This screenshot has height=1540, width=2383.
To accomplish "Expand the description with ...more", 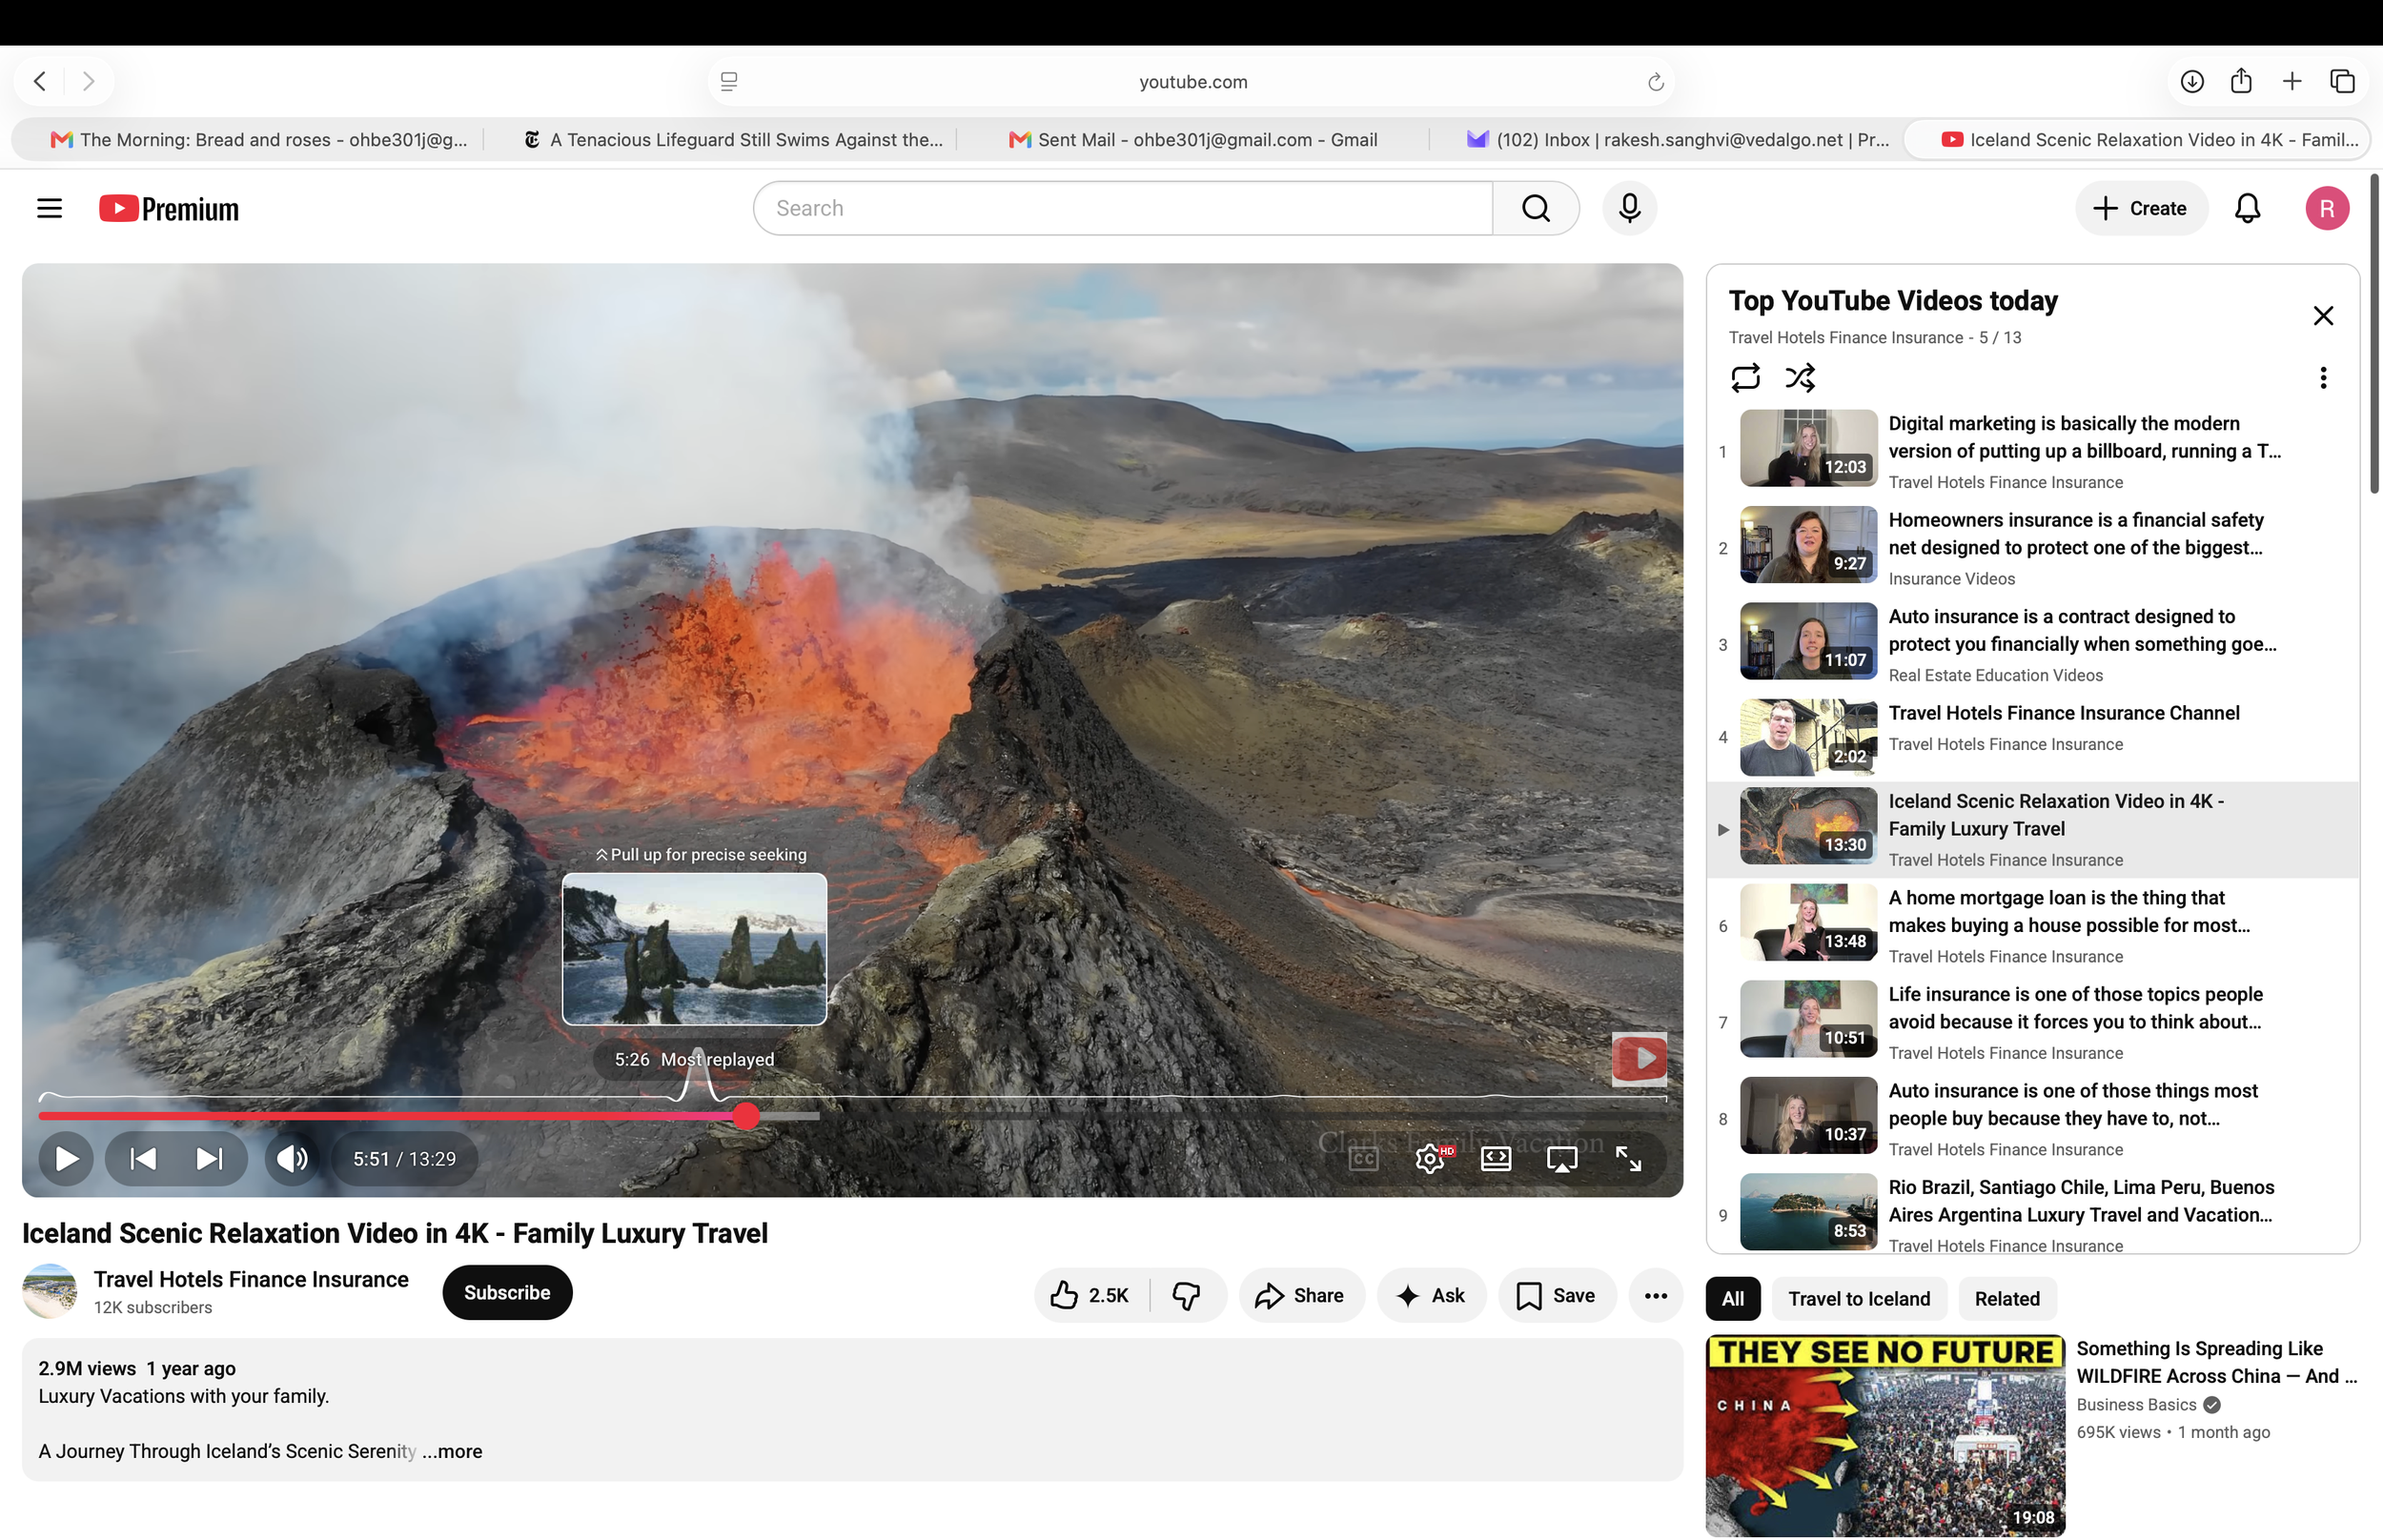I will coord(452,1452).
